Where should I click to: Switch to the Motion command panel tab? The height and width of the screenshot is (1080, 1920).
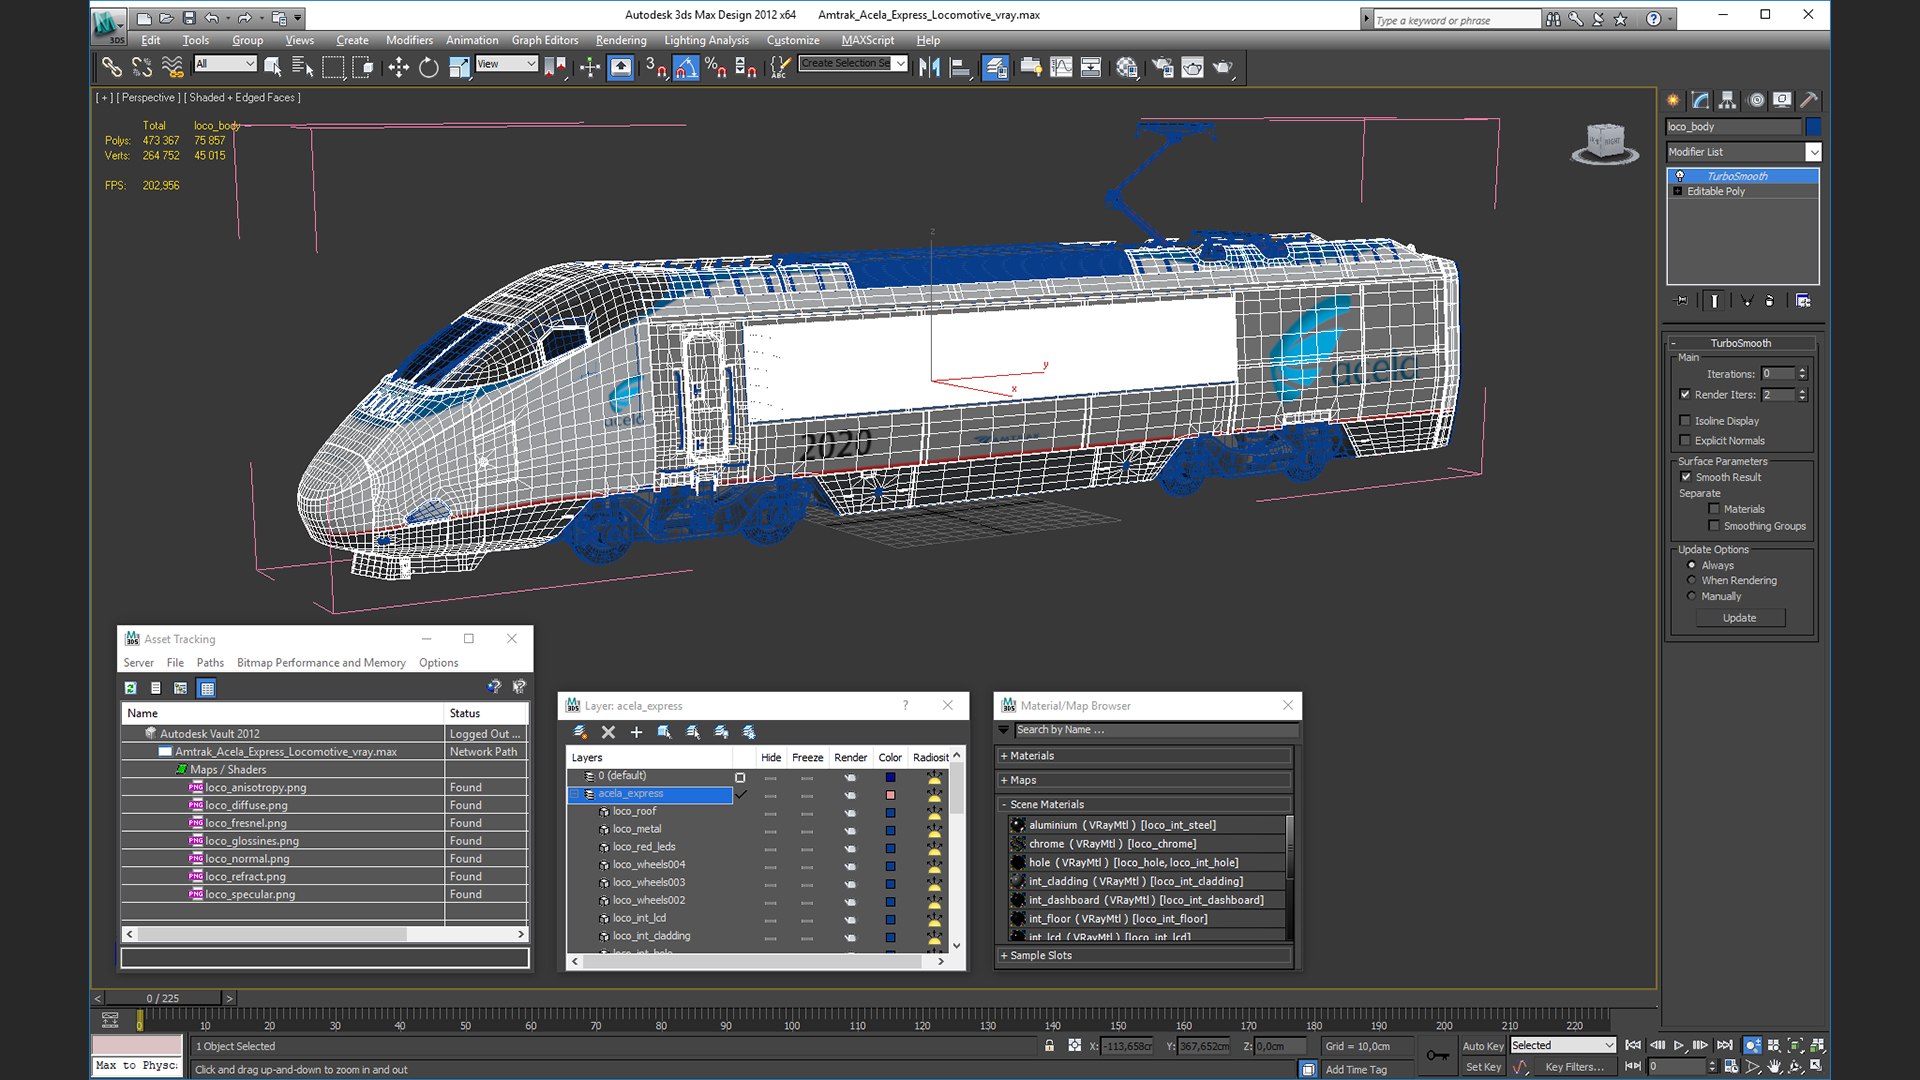coord(1756,100)
